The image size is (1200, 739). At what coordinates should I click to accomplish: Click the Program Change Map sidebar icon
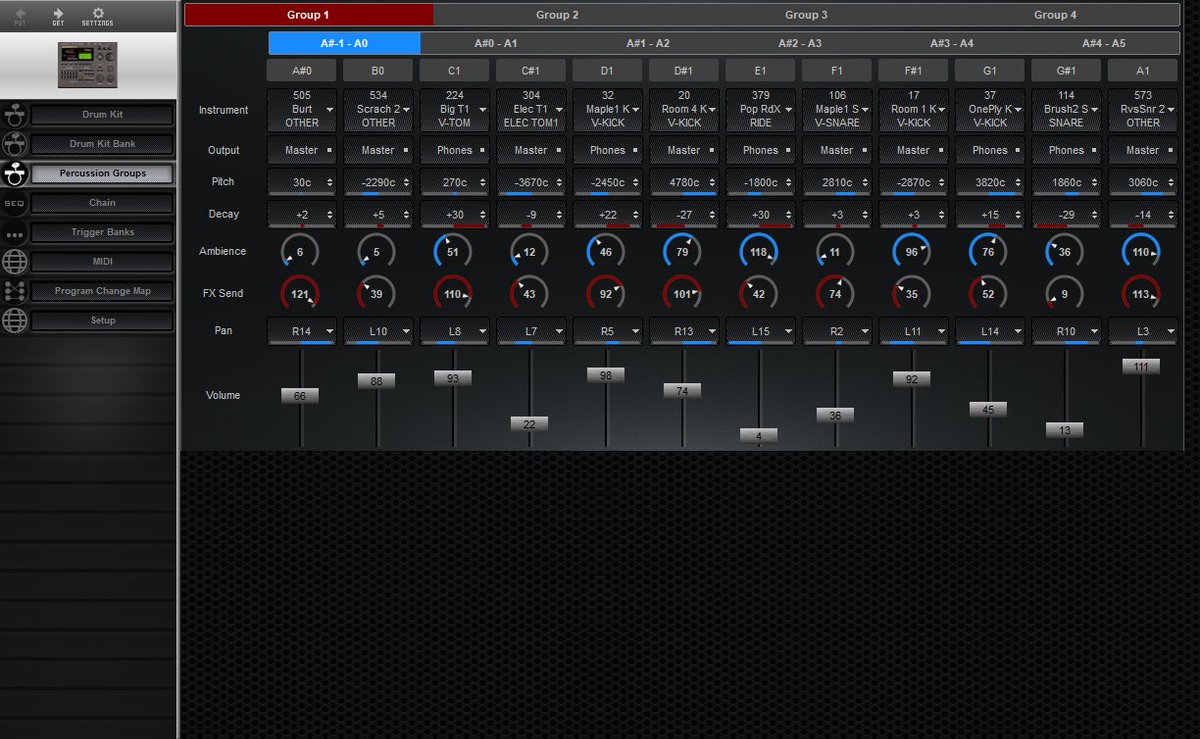14,291
